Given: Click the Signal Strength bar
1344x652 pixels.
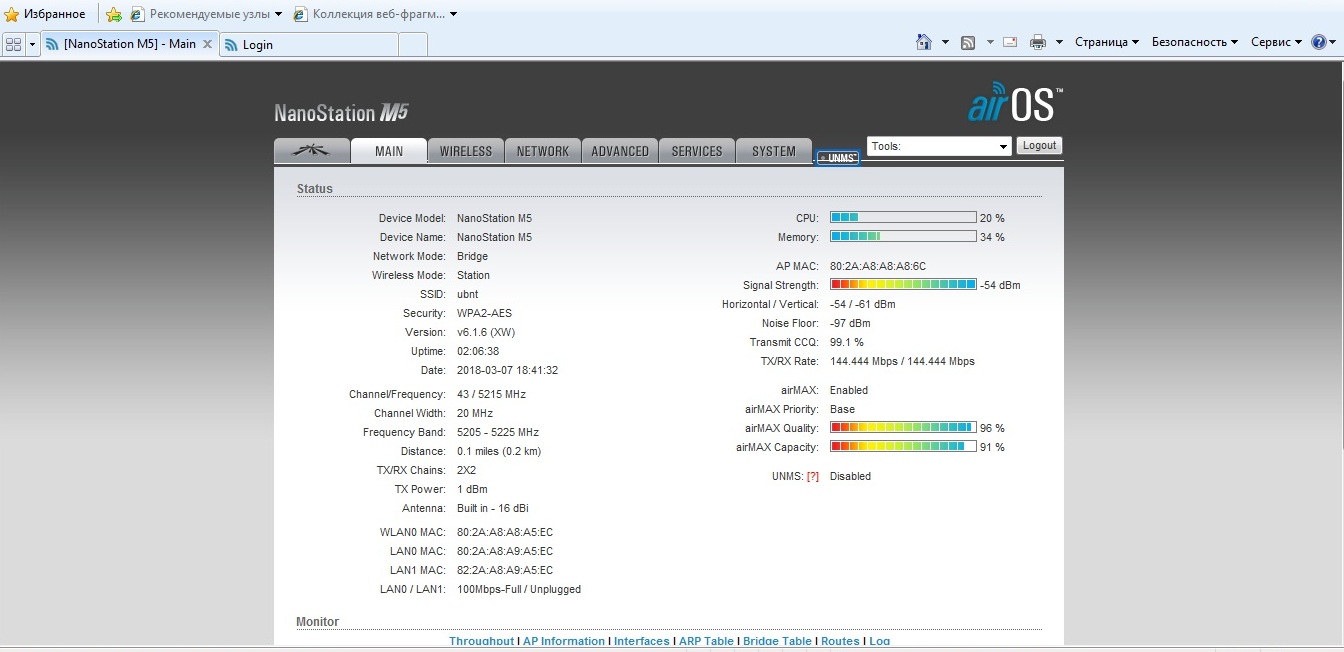Looking at the screenshot, I should pyautogui.click(x=903, y=285).
